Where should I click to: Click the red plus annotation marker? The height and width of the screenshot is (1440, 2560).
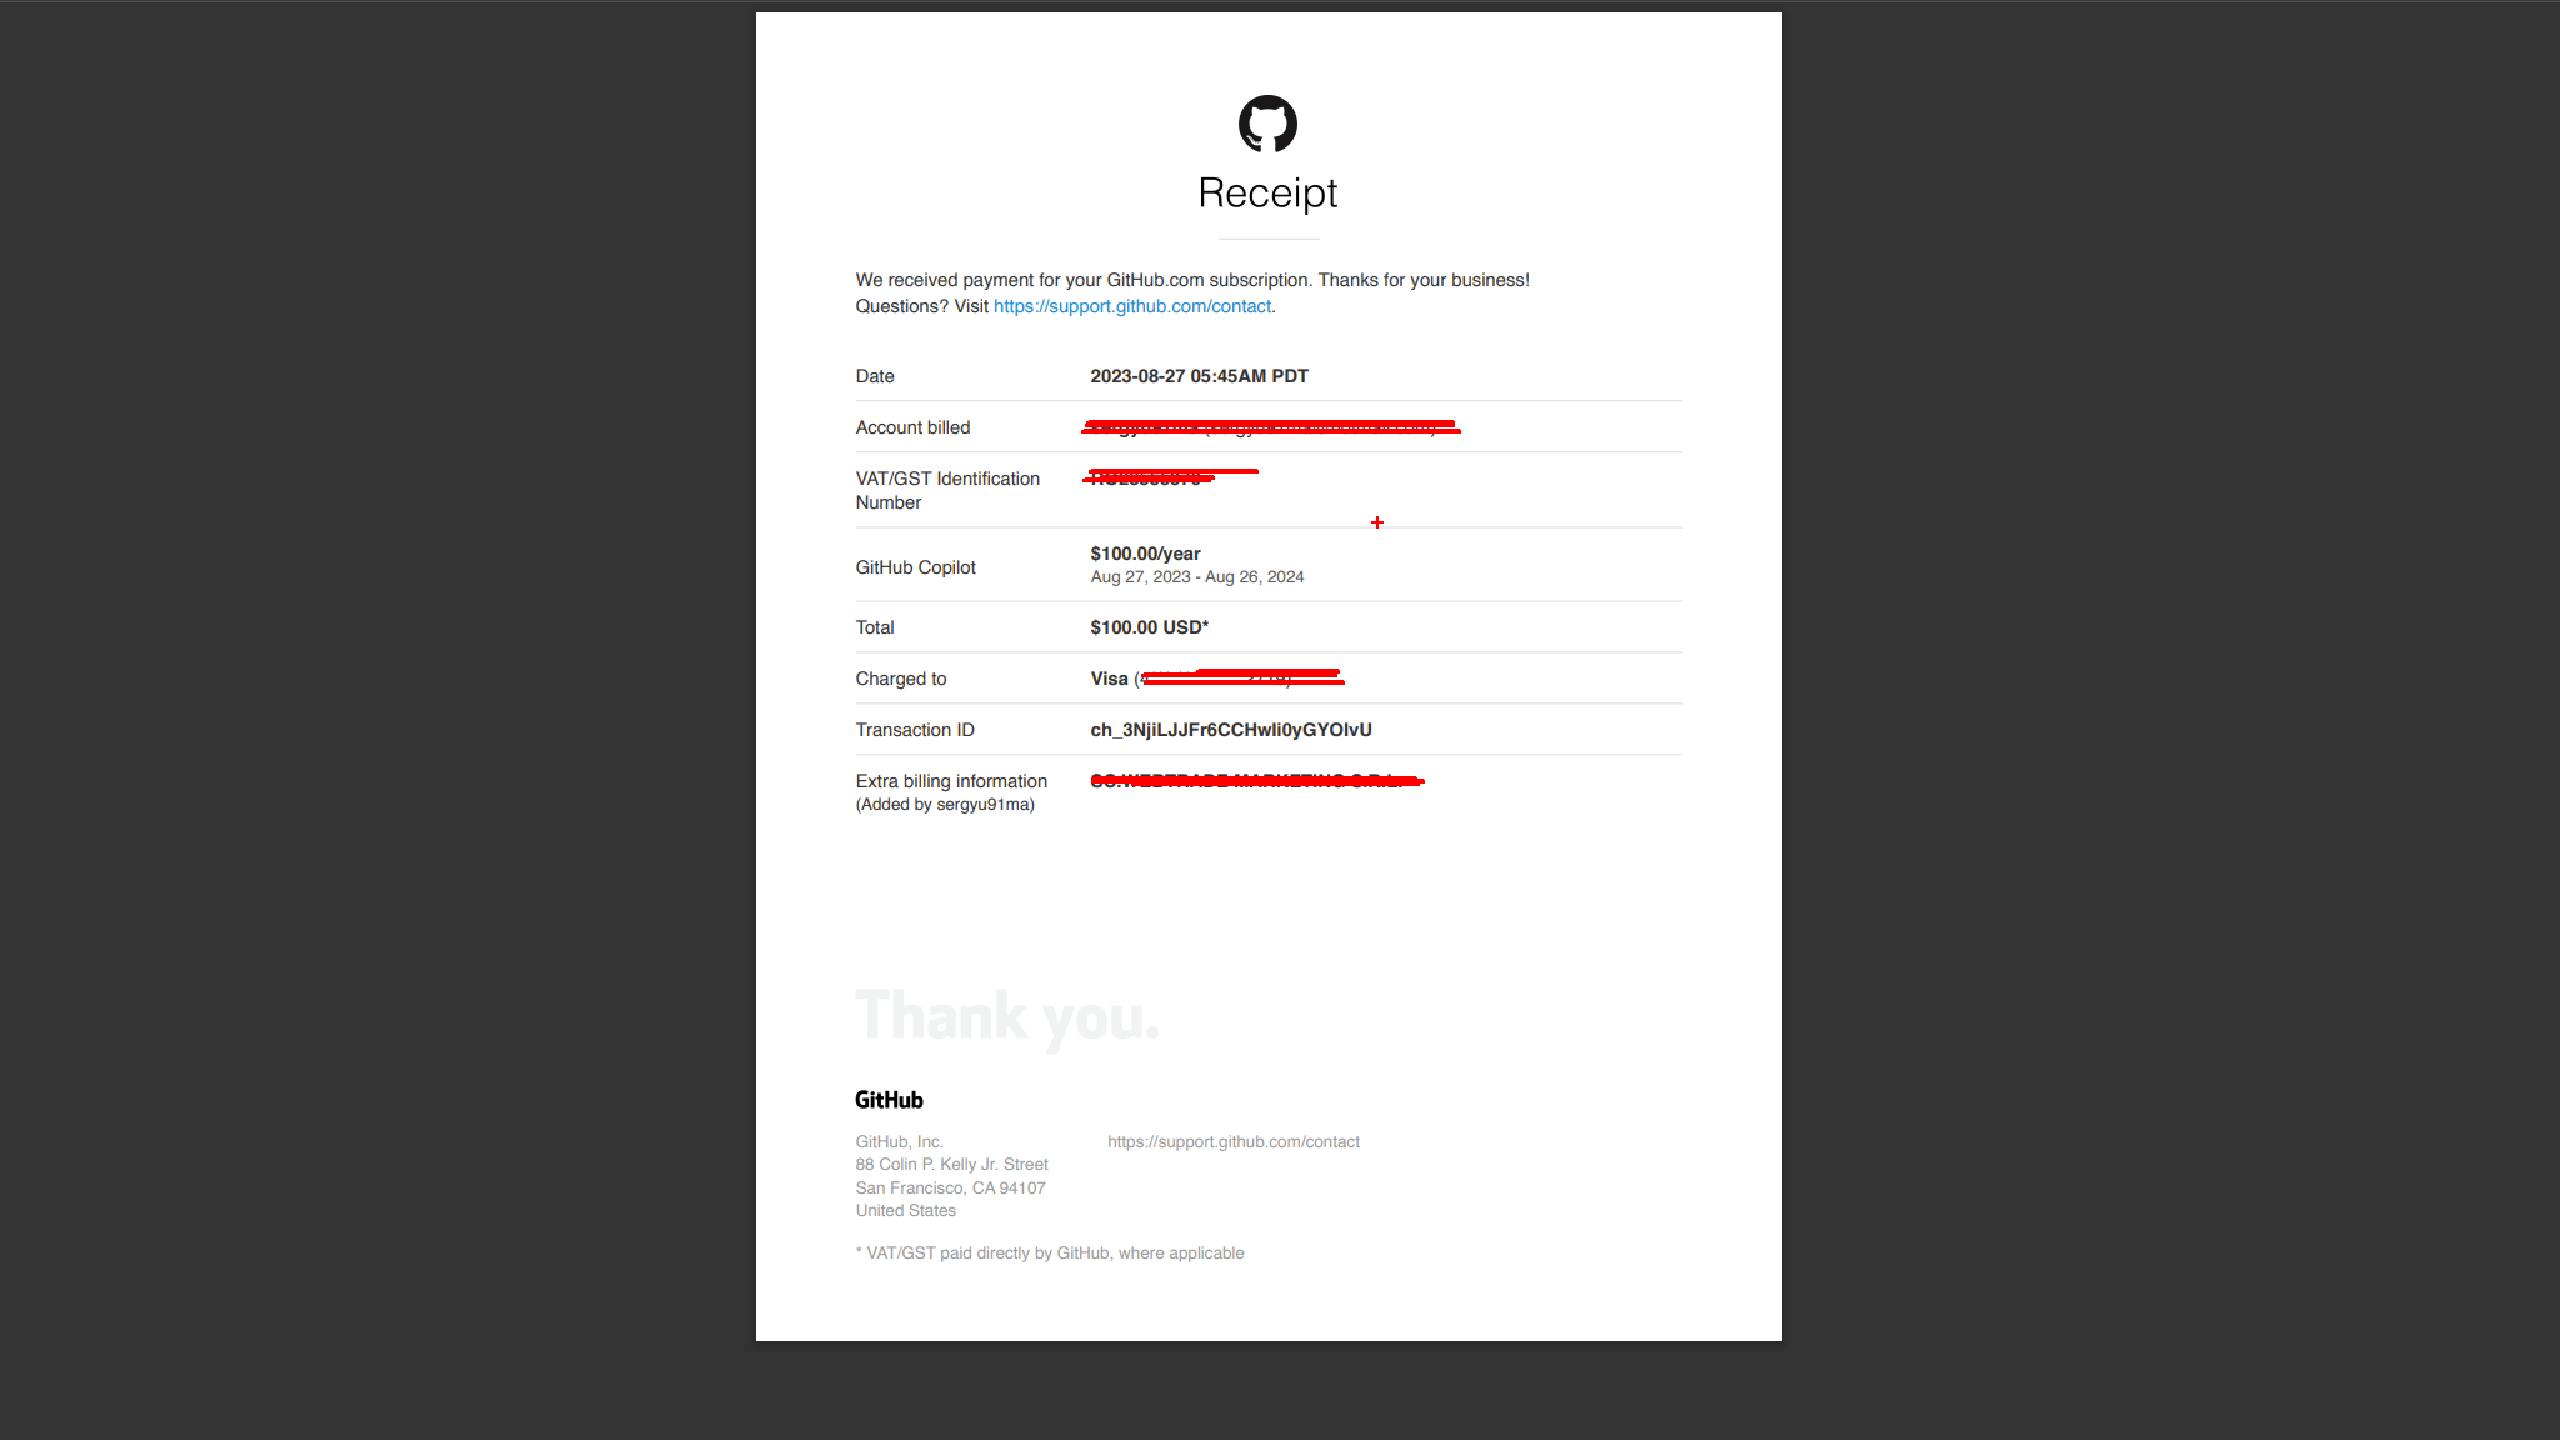pos(1377,522)
